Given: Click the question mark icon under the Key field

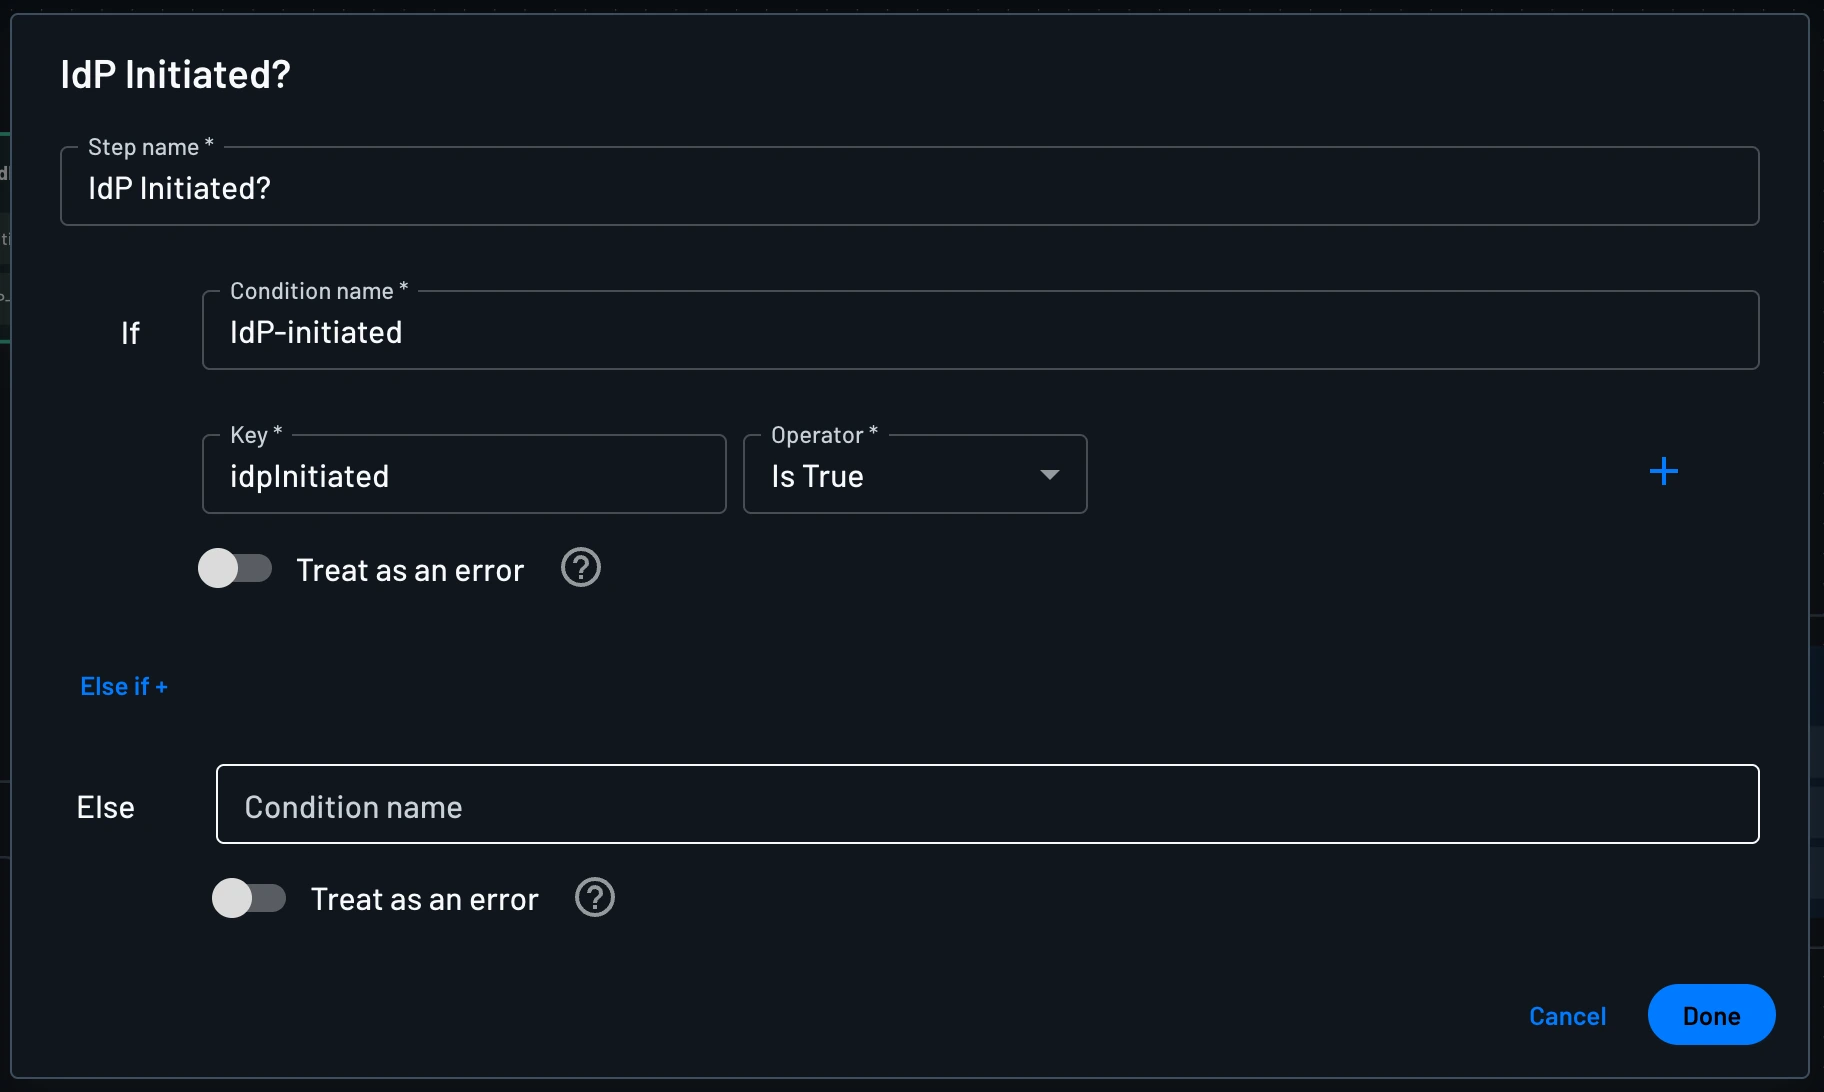Looking at the screenshot, I should [x=580, y=568].
